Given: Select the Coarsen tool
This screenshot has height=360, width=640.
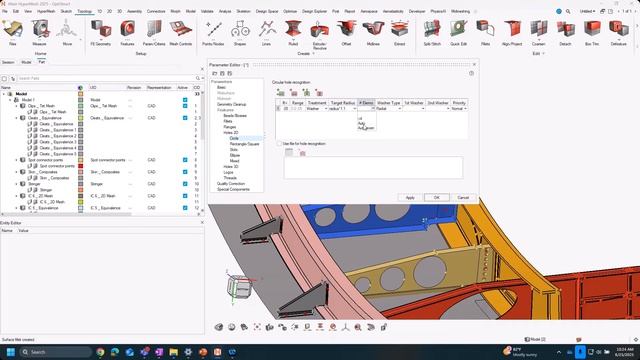Looking at the screenshot, I should pos(538,33).
